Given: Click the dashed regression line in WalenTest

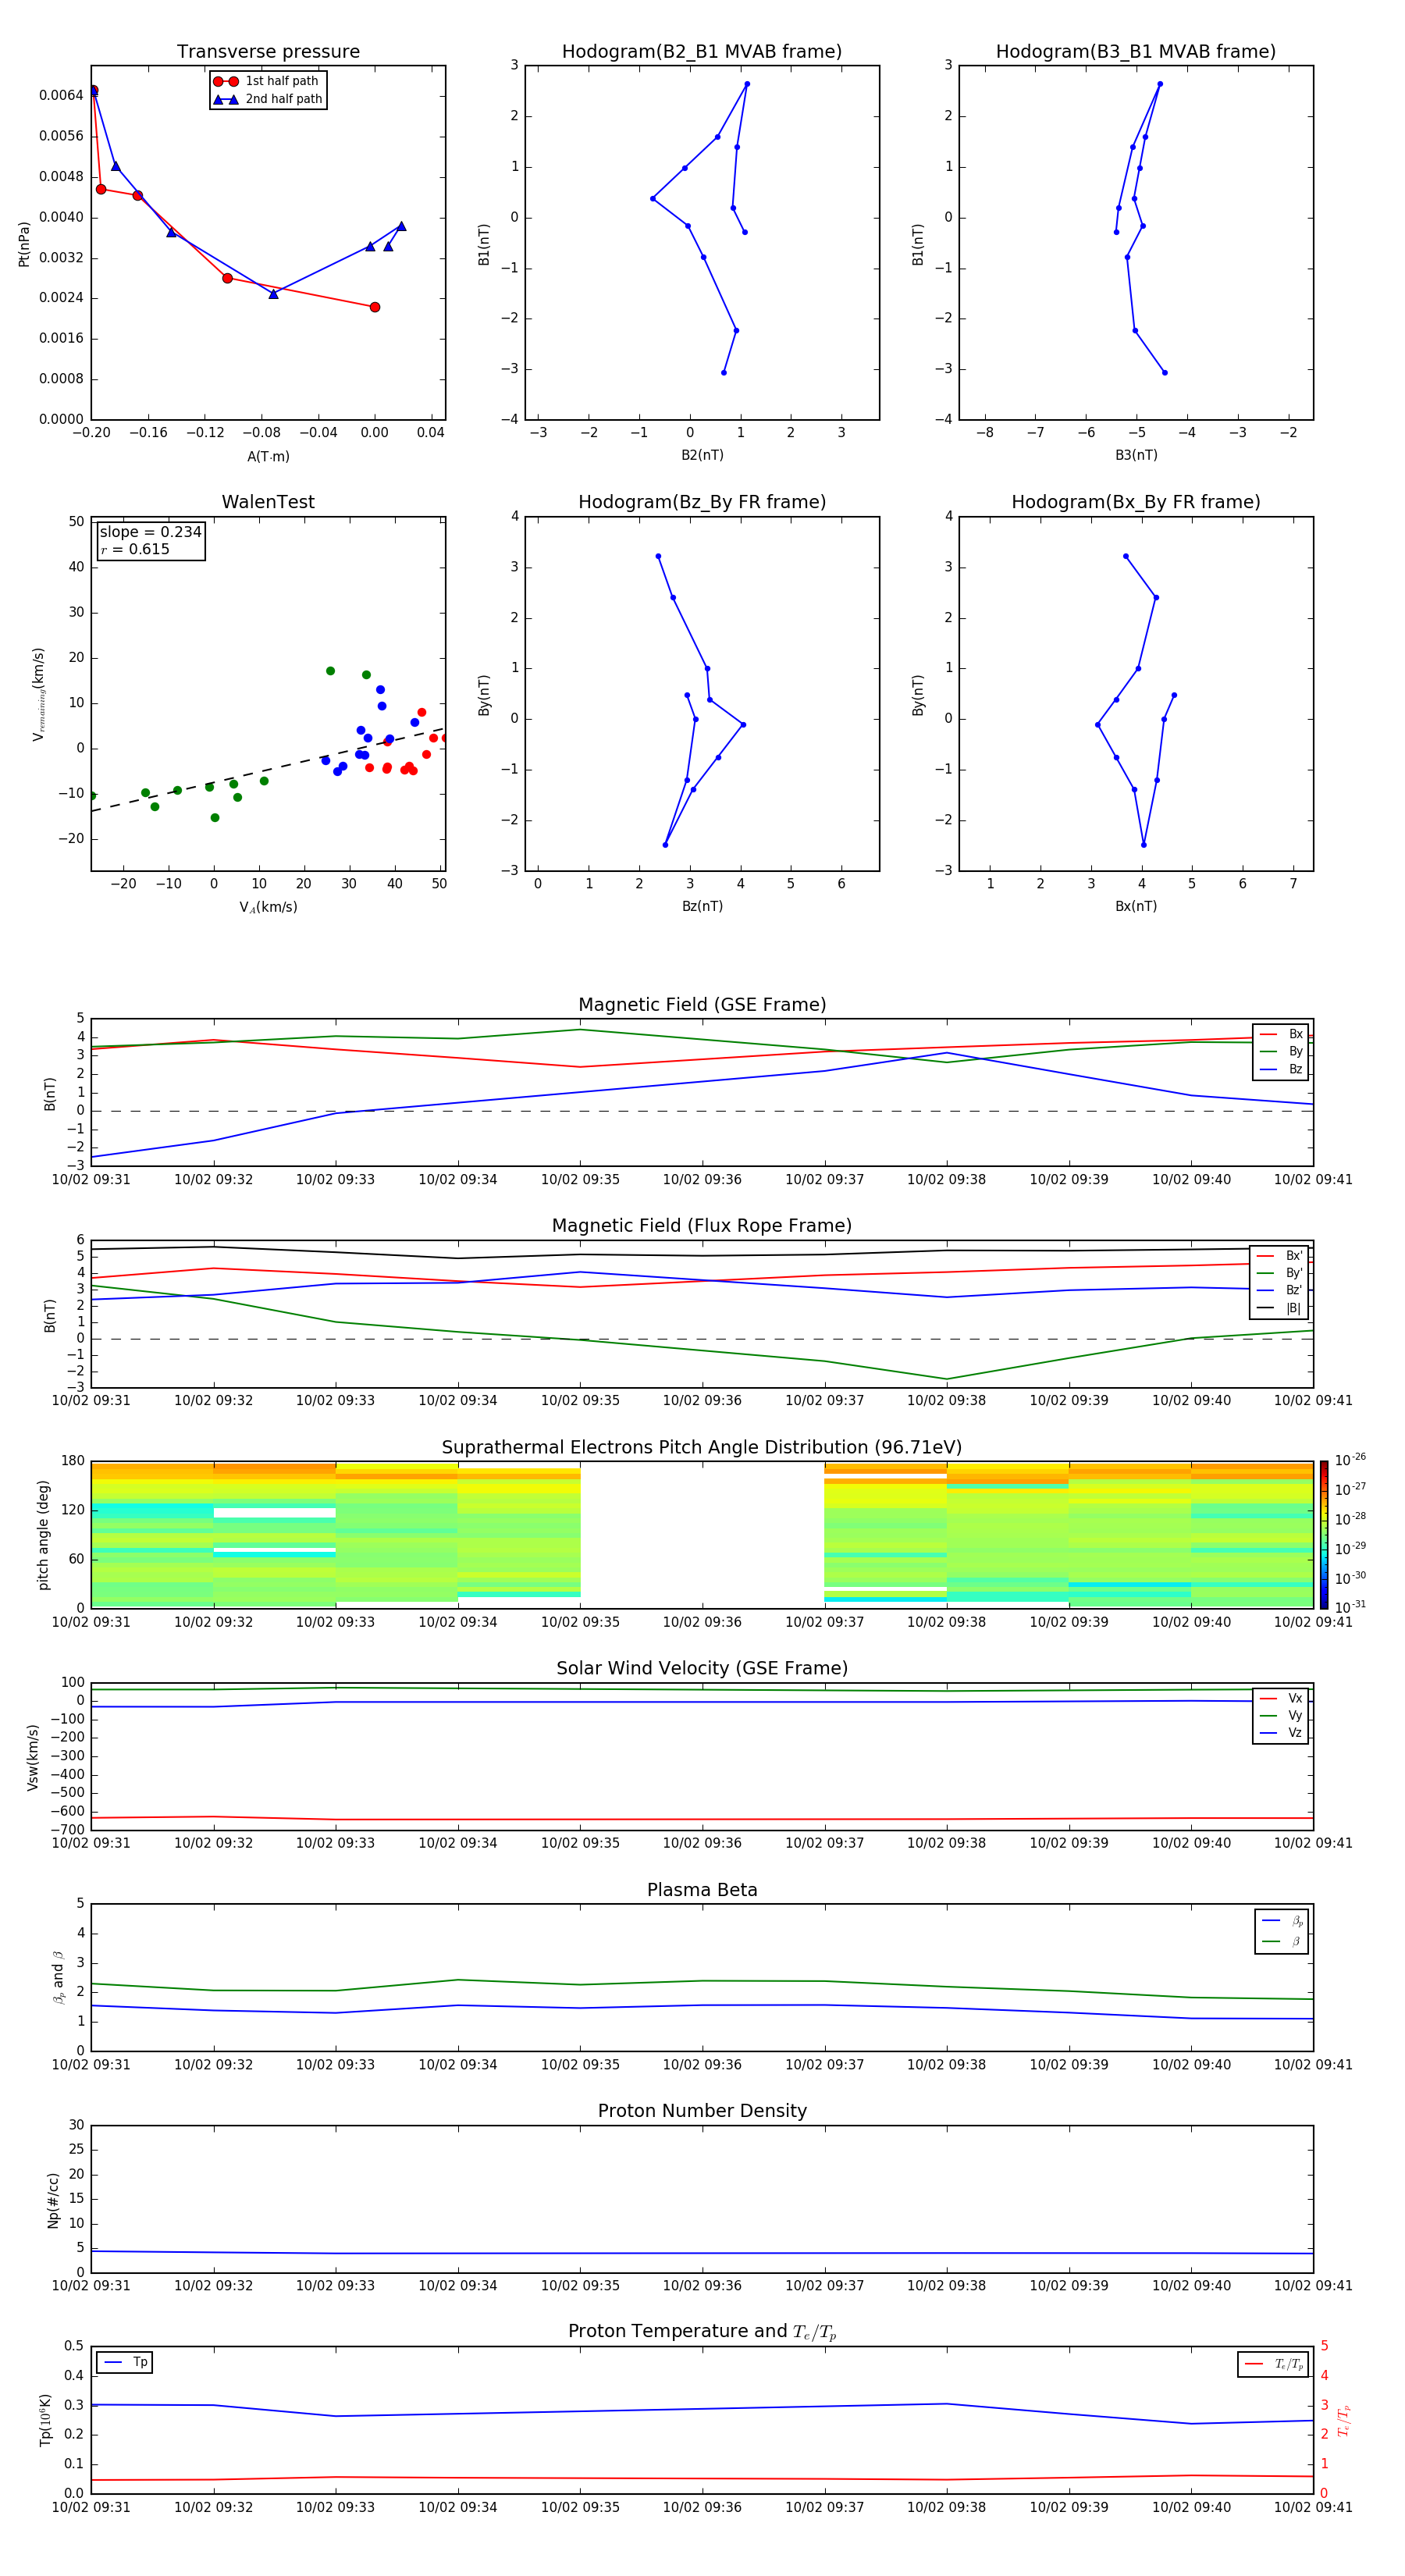Looking at the screenshot, I should point(267,770).
